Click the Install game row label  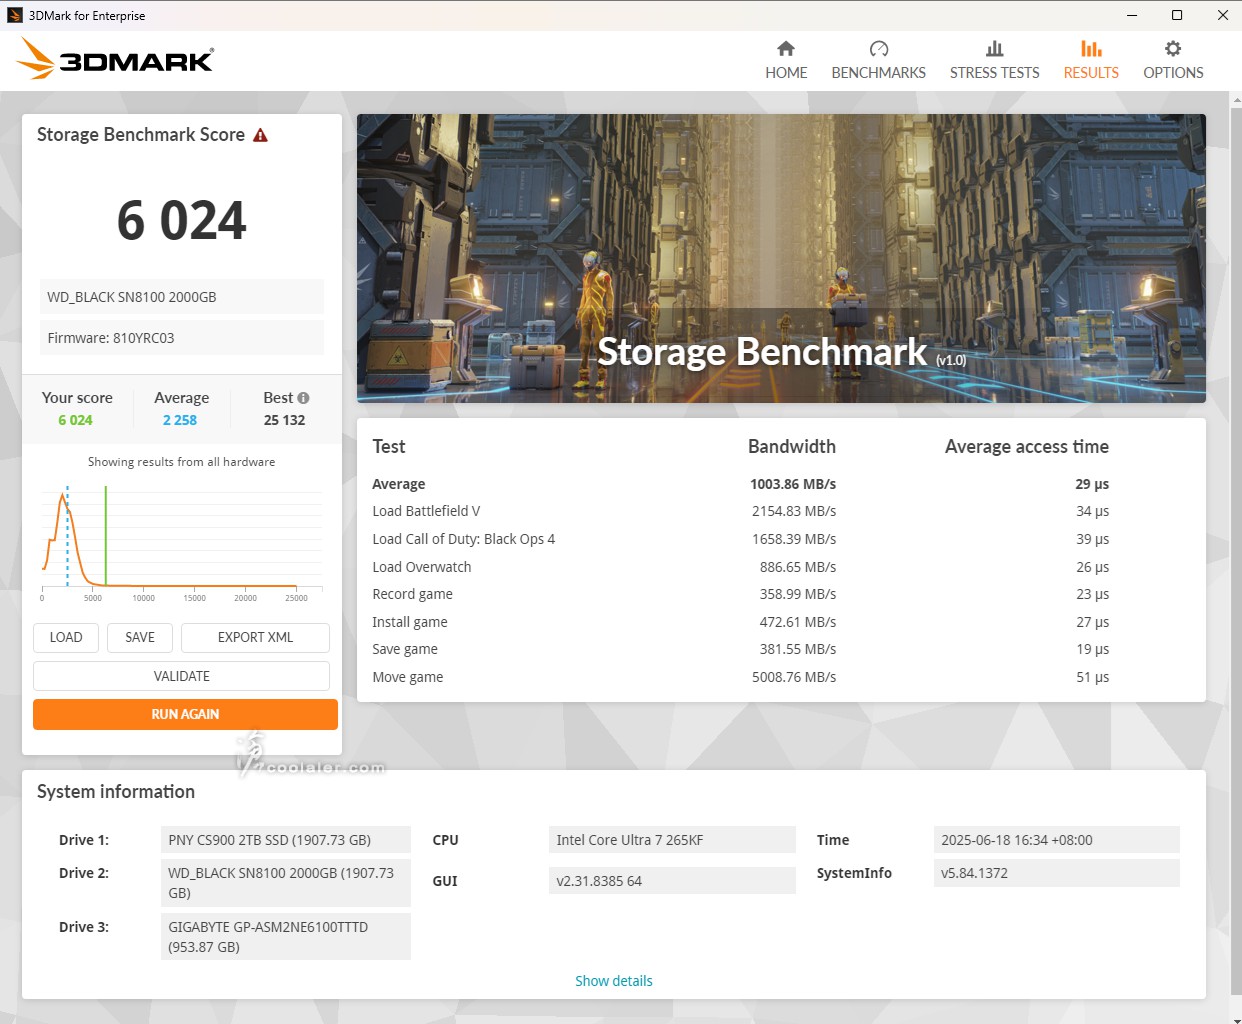pos(409,622)
